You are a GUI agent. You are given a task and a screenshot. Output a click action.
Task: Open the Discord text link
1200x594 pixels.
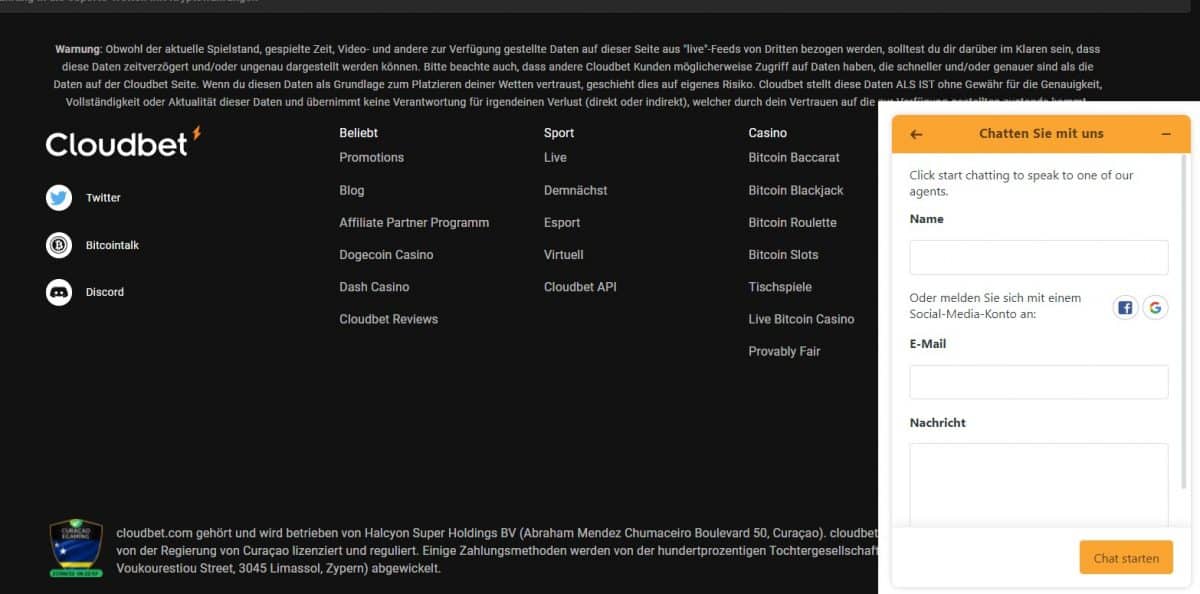[105, 292]
